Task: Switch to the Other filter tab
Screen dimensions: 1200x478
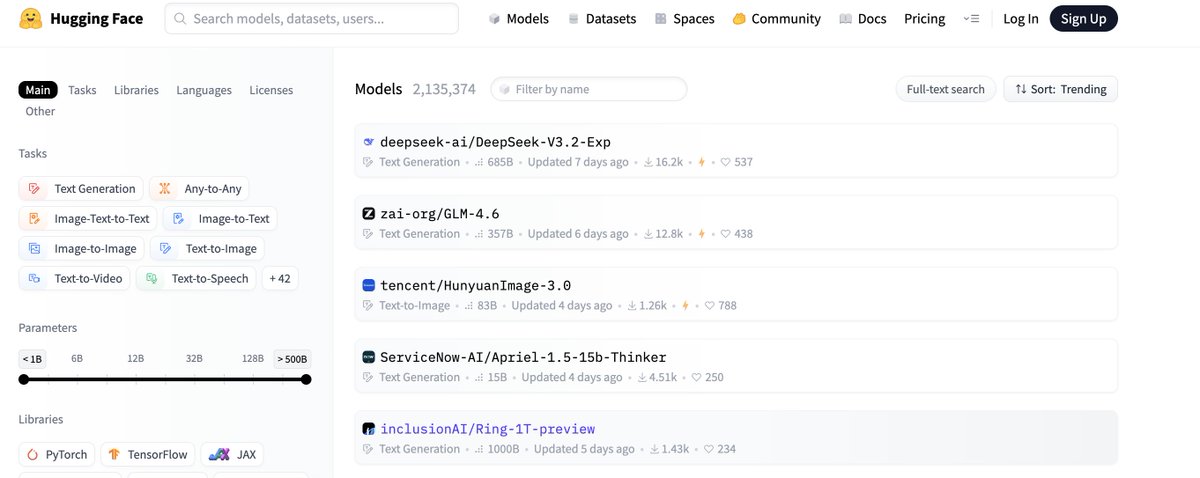Action: coord(40,111)
